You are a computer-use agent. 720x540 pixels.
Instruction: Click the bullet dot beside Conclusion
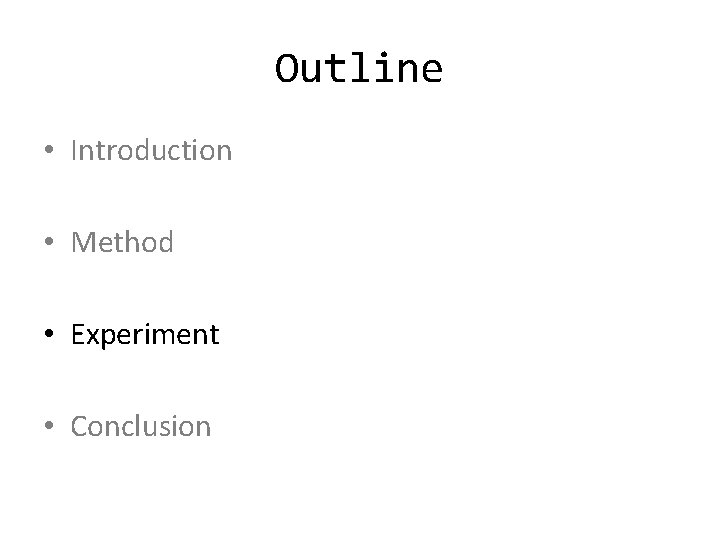click(49, 425)
